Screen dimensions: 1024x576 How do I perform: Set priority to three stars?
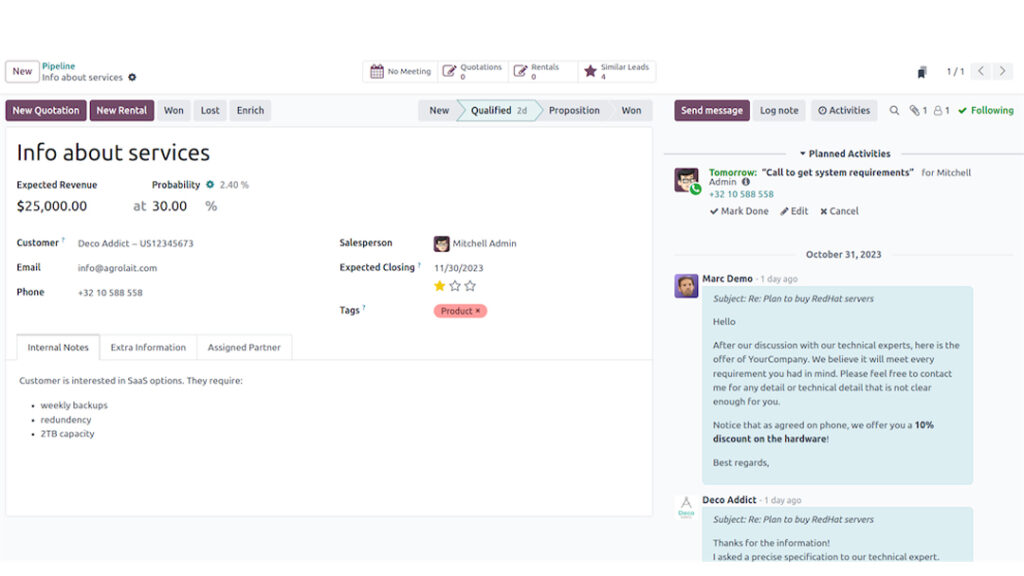[x=470, y=286]
